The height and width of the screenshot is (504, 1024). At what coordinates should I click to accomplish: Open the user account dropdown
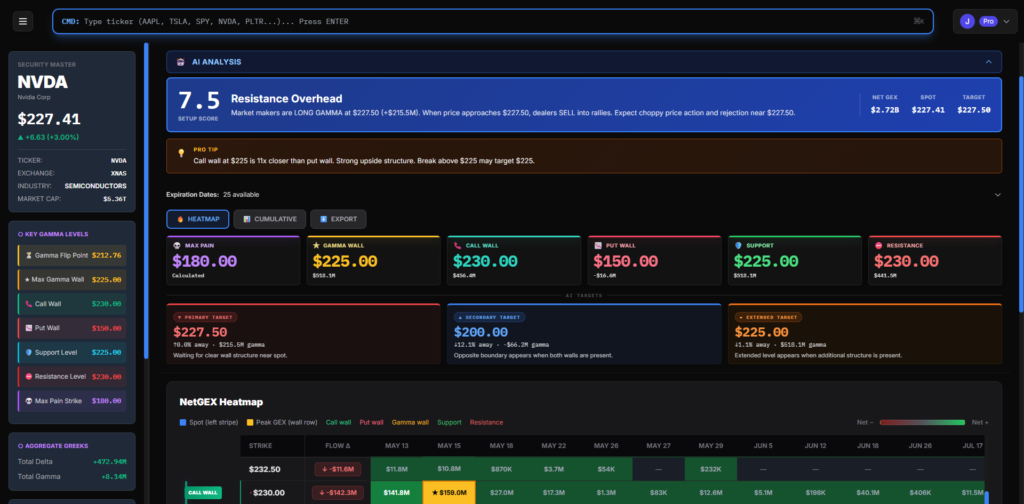point(985,22)
